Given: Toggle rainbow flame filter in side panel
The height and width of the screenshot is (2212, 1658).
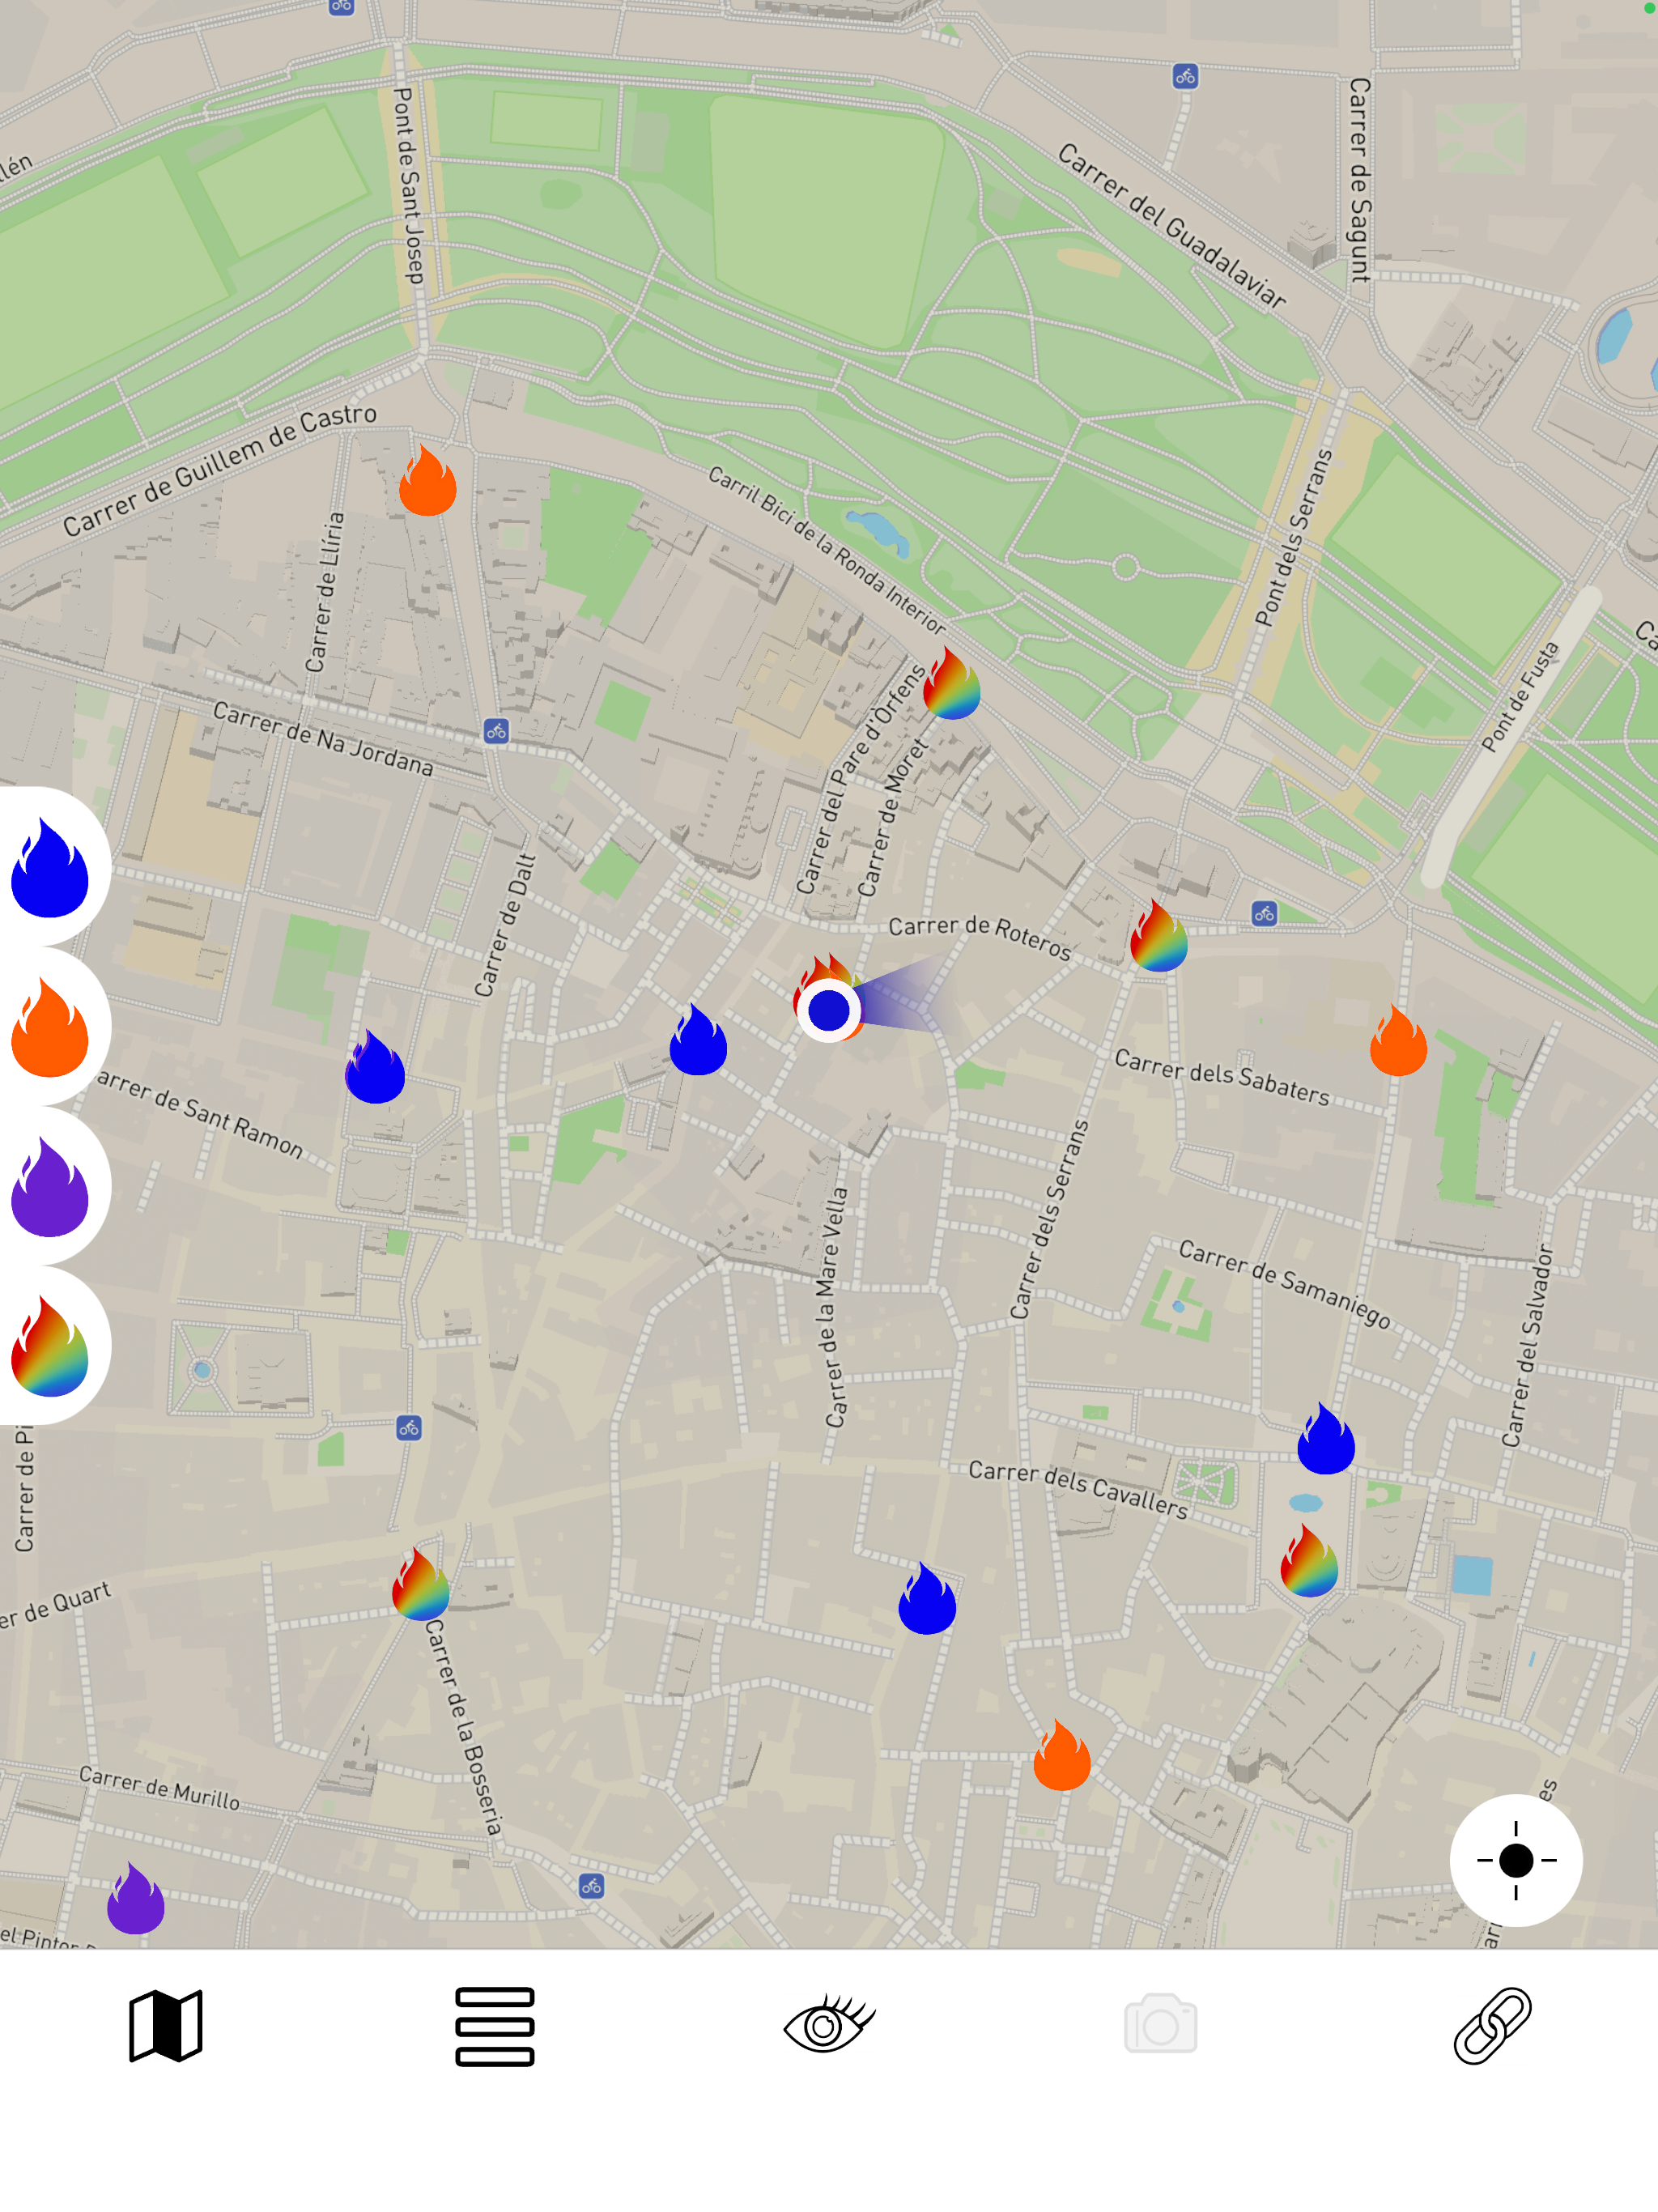Looking at the screenshot, I should tap(50, 1346).
